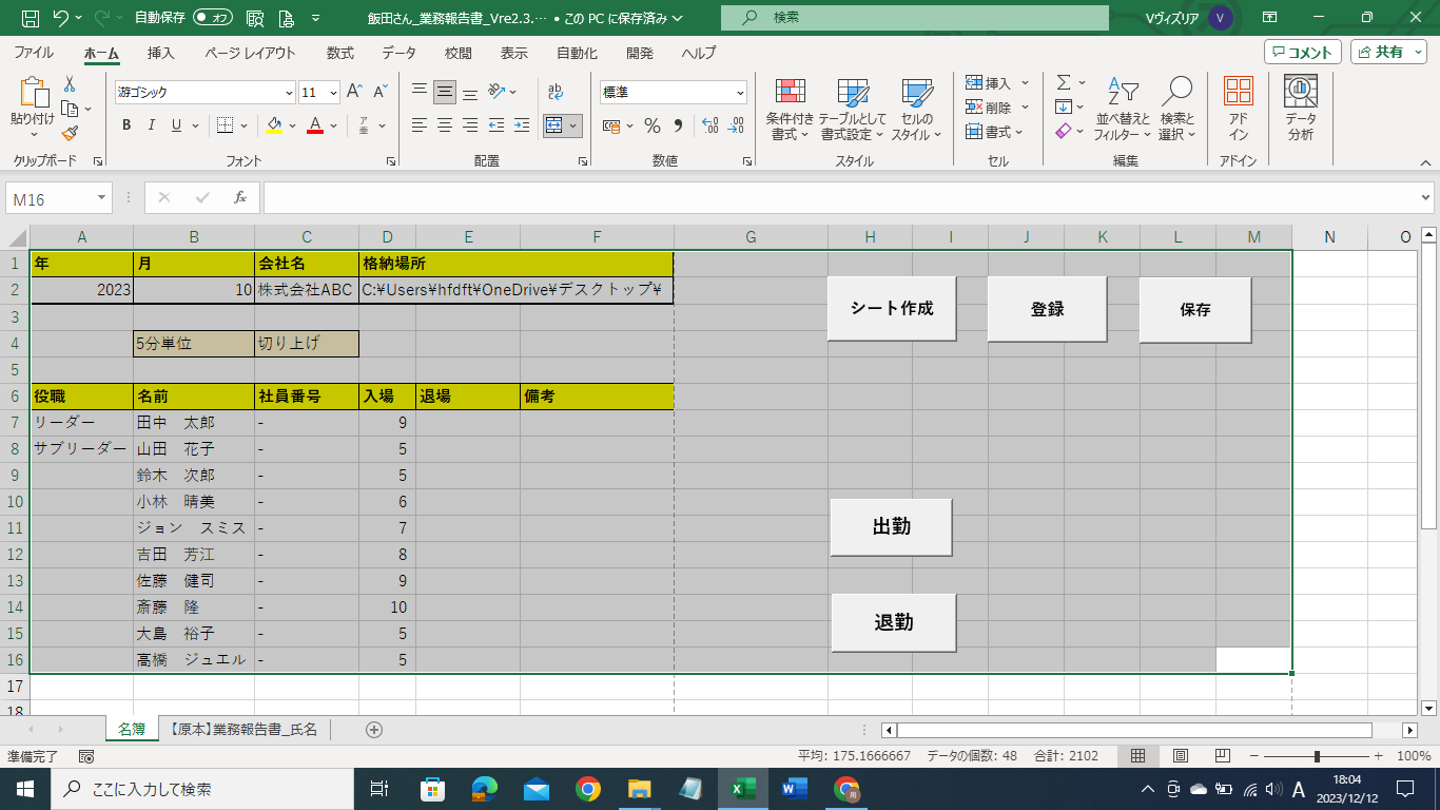
Task: Click the percent style icon
Action: (x=652, y=126)
